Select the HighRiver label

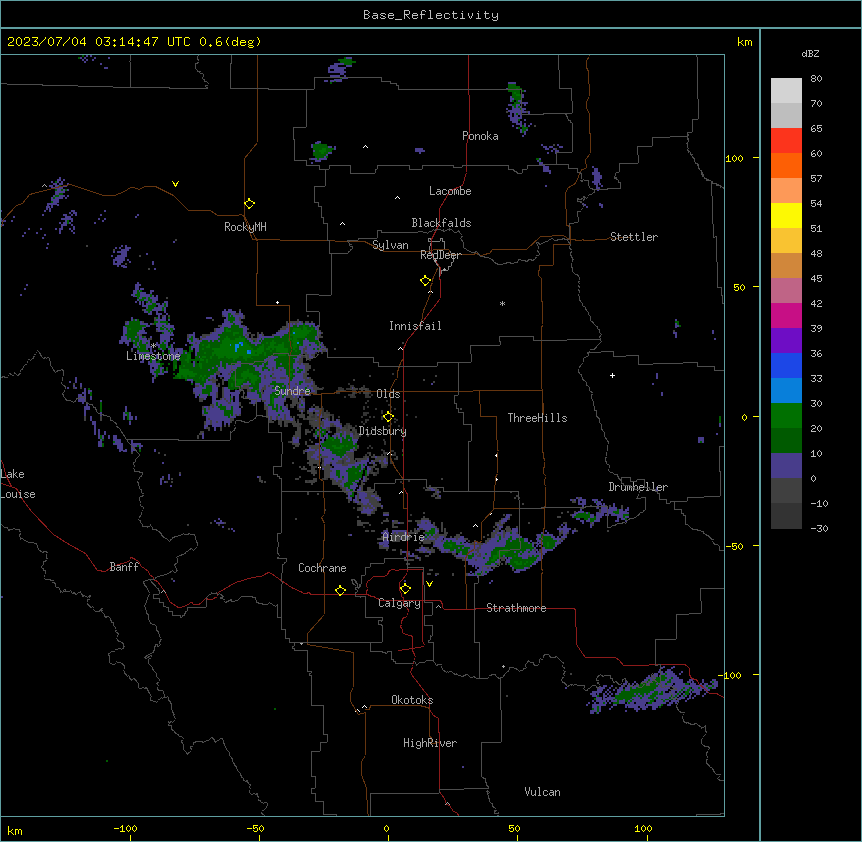[430, 743]
